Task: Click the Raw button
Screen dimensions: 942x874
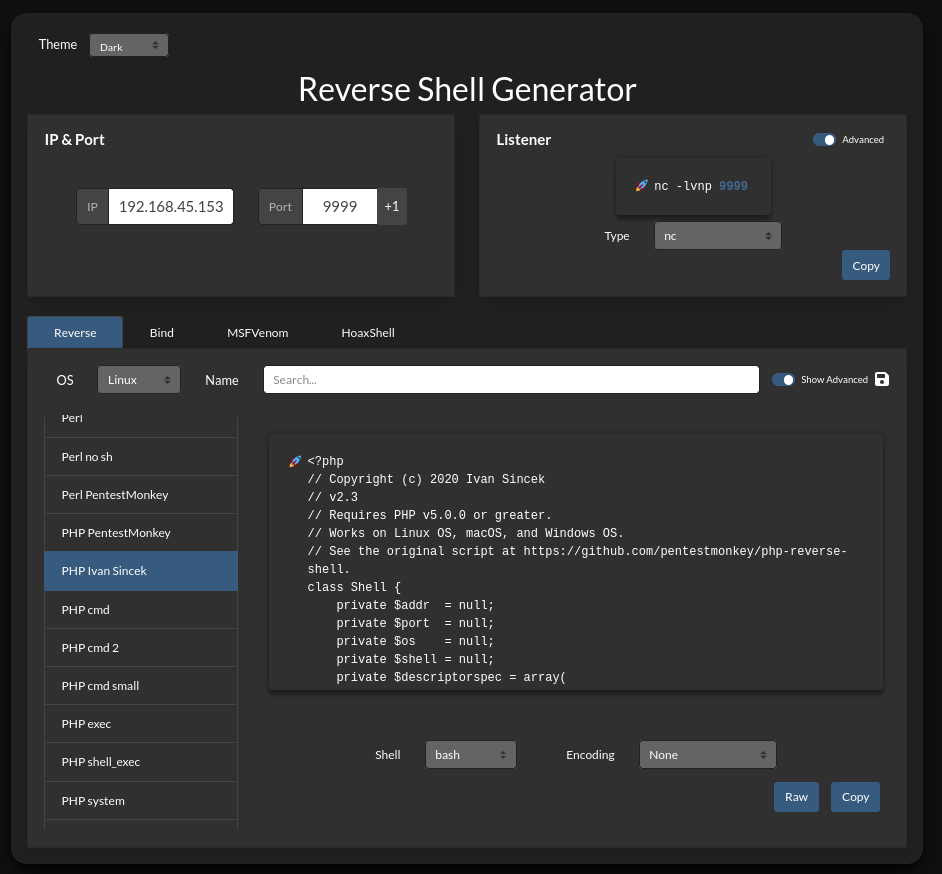Action: [x=796, y=797]
